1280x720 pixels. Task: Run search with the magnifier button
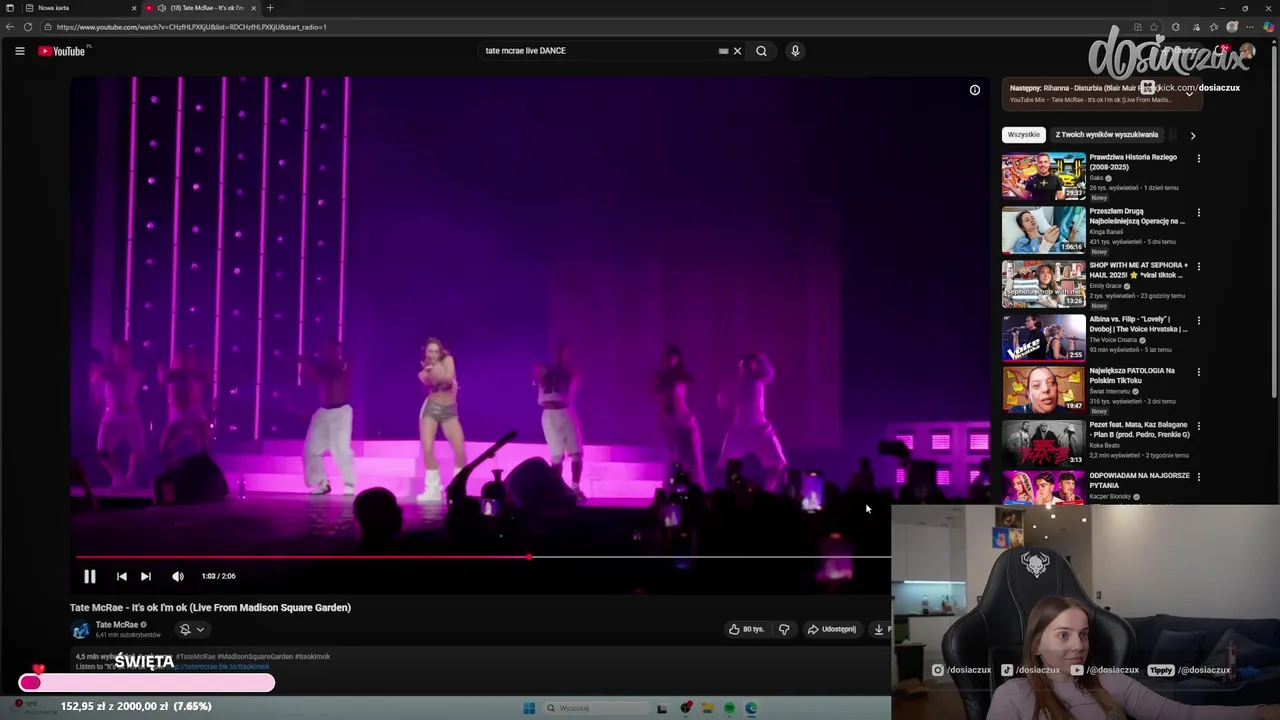pos(761,51)
